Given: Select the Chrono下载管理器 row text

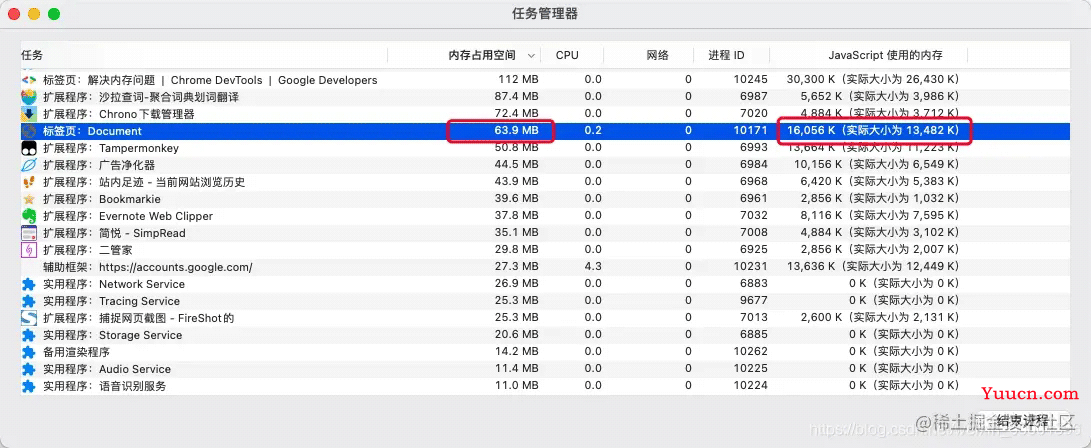Looking at the screenshot, I should tap(119, 113).
